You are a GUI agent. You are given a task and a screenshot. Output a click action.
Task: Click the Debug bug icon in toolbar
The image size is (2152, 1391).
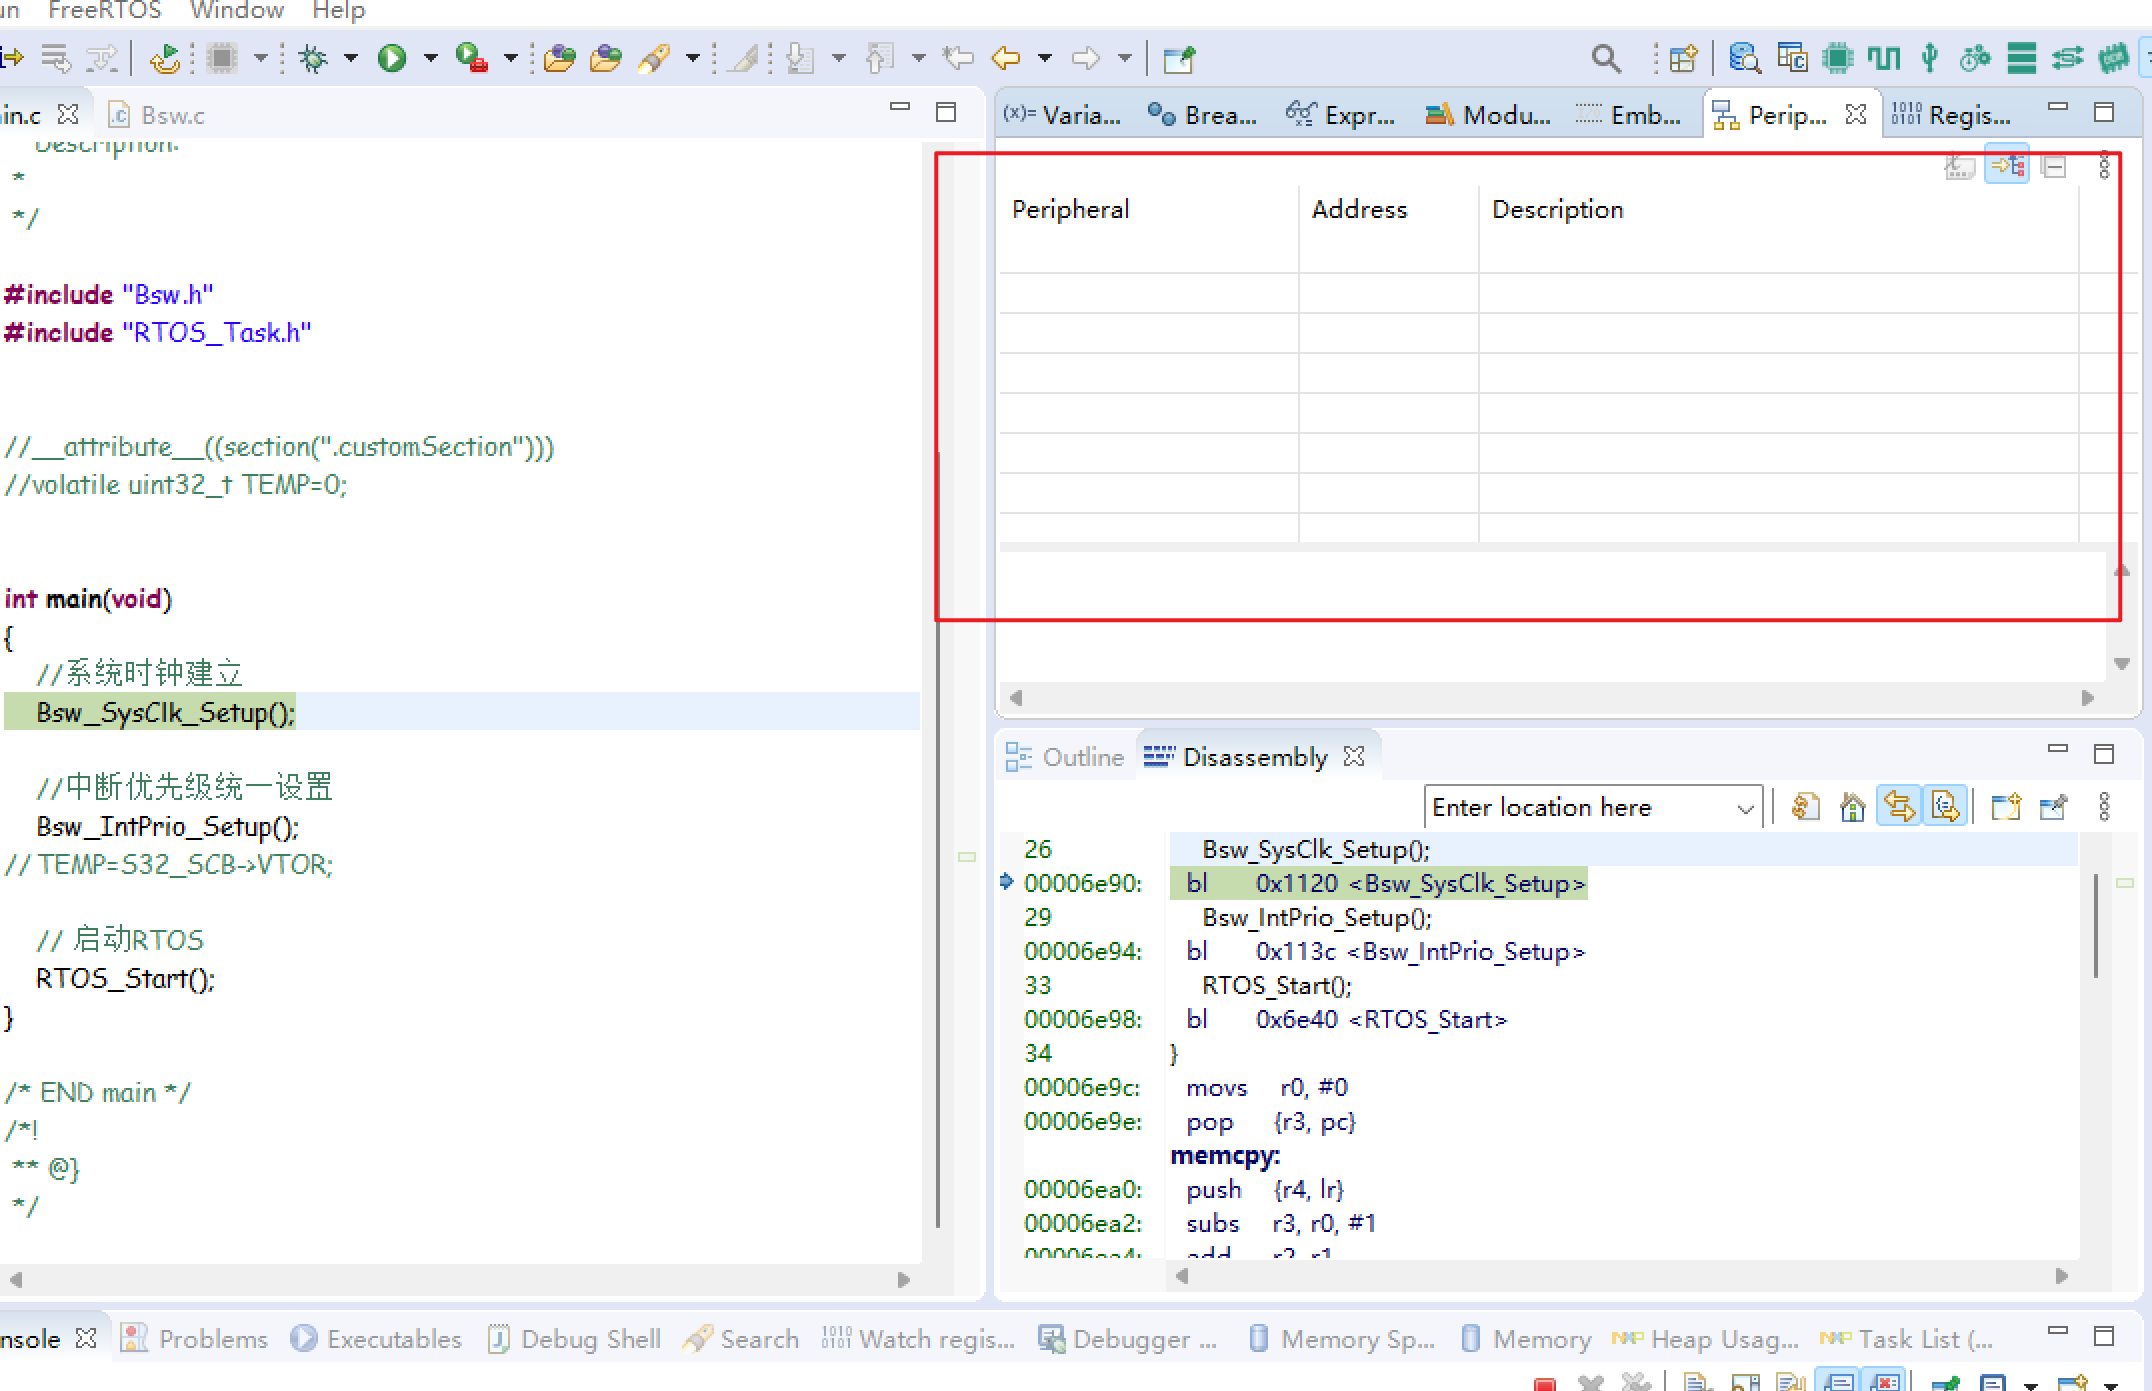(x=313, y=59)
